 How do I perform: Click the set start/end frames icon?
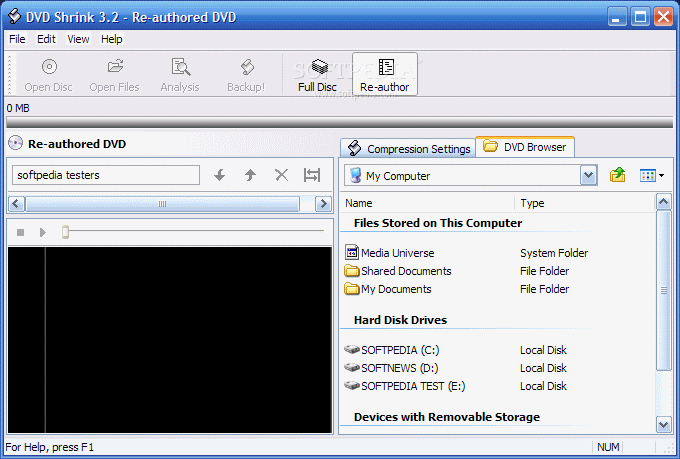point(312,175)
